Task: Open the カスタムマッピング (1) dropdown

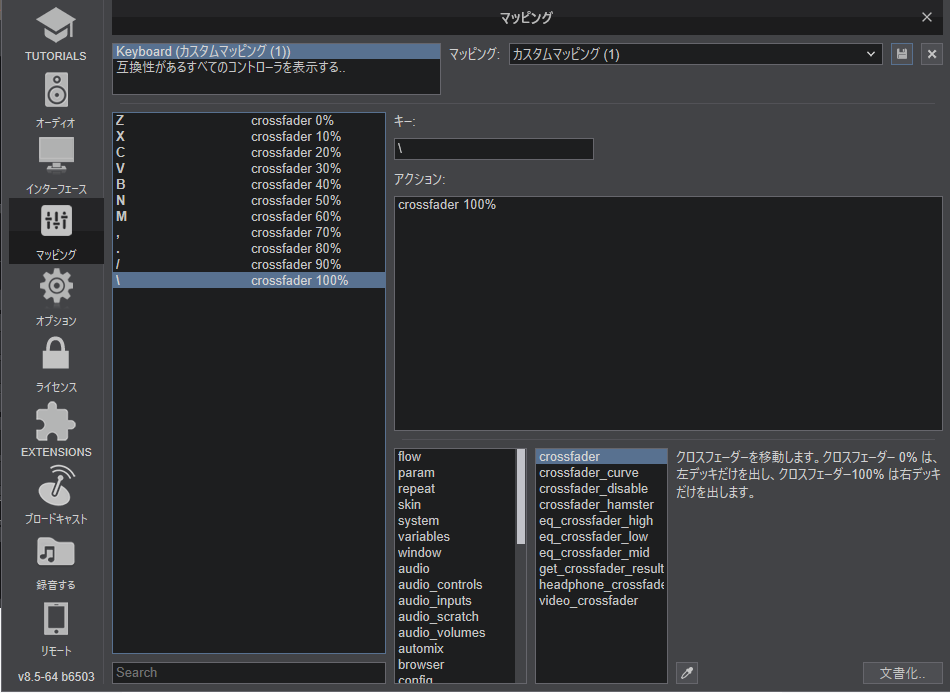Action: click(695, 54)
